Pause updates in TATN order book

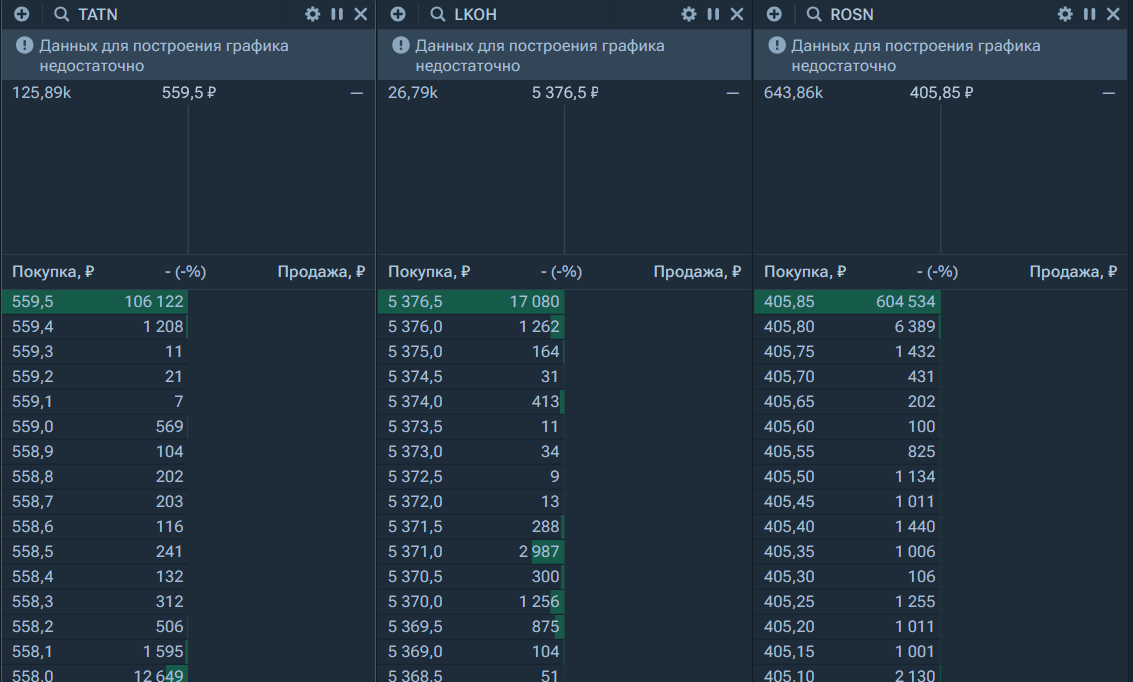pos(337,14)
